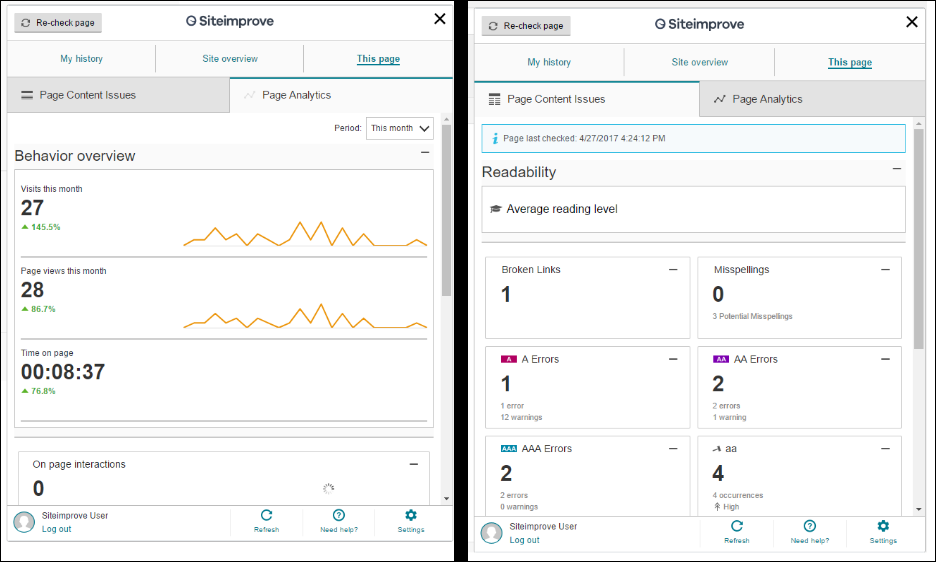This screenshot has width=936, height=562.
Task: Collapse the AA Errors card
Action: pos(885,360)
